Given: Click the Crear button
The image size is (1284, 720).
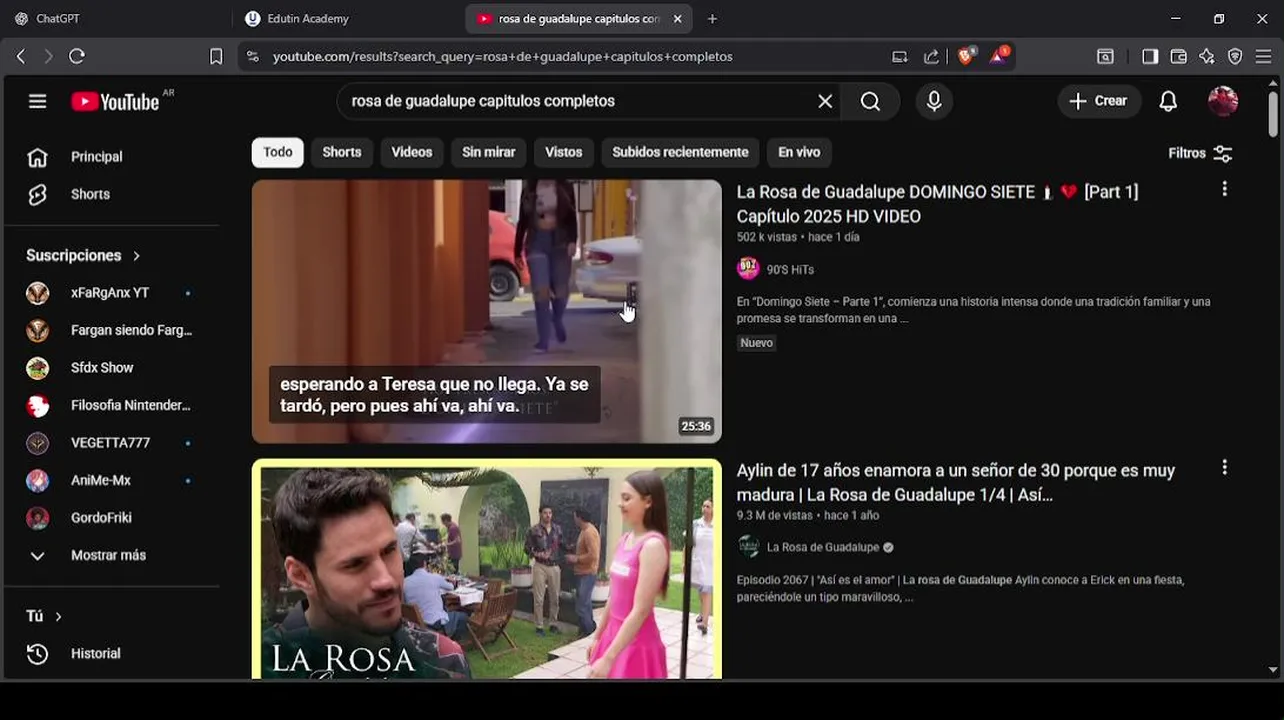Looking at the screenshot, I should click(1099, 101).
